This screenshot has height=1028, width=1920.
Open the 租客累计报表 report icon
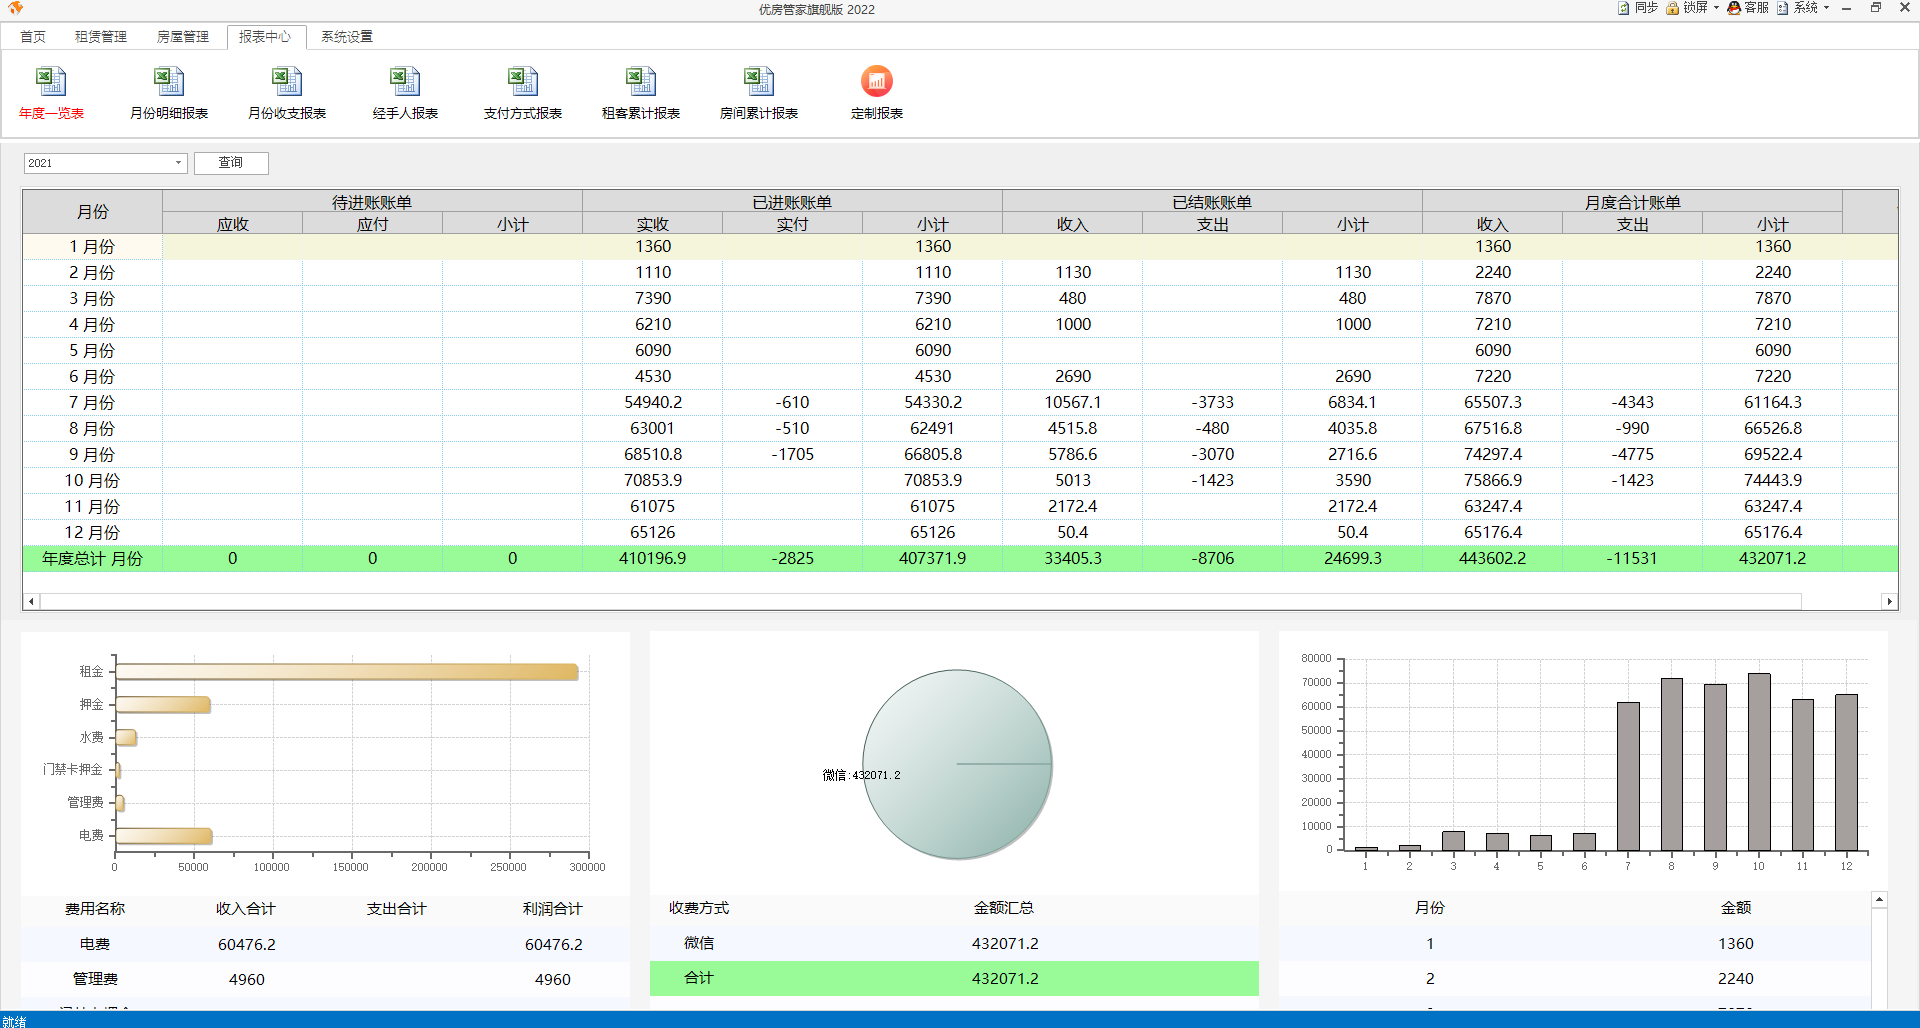[641, 82]
